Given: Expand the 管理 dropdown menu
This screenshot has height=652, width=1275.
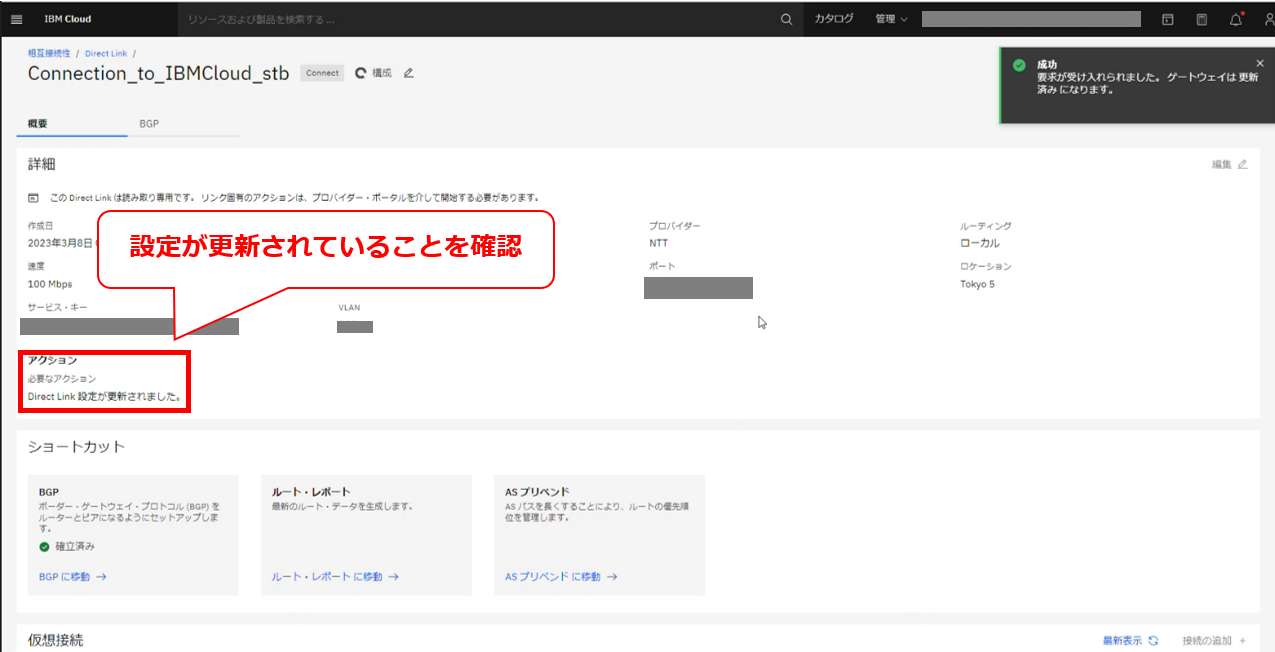Looking at the screenshot, I should pyautogui.click(x=890, y=19).
